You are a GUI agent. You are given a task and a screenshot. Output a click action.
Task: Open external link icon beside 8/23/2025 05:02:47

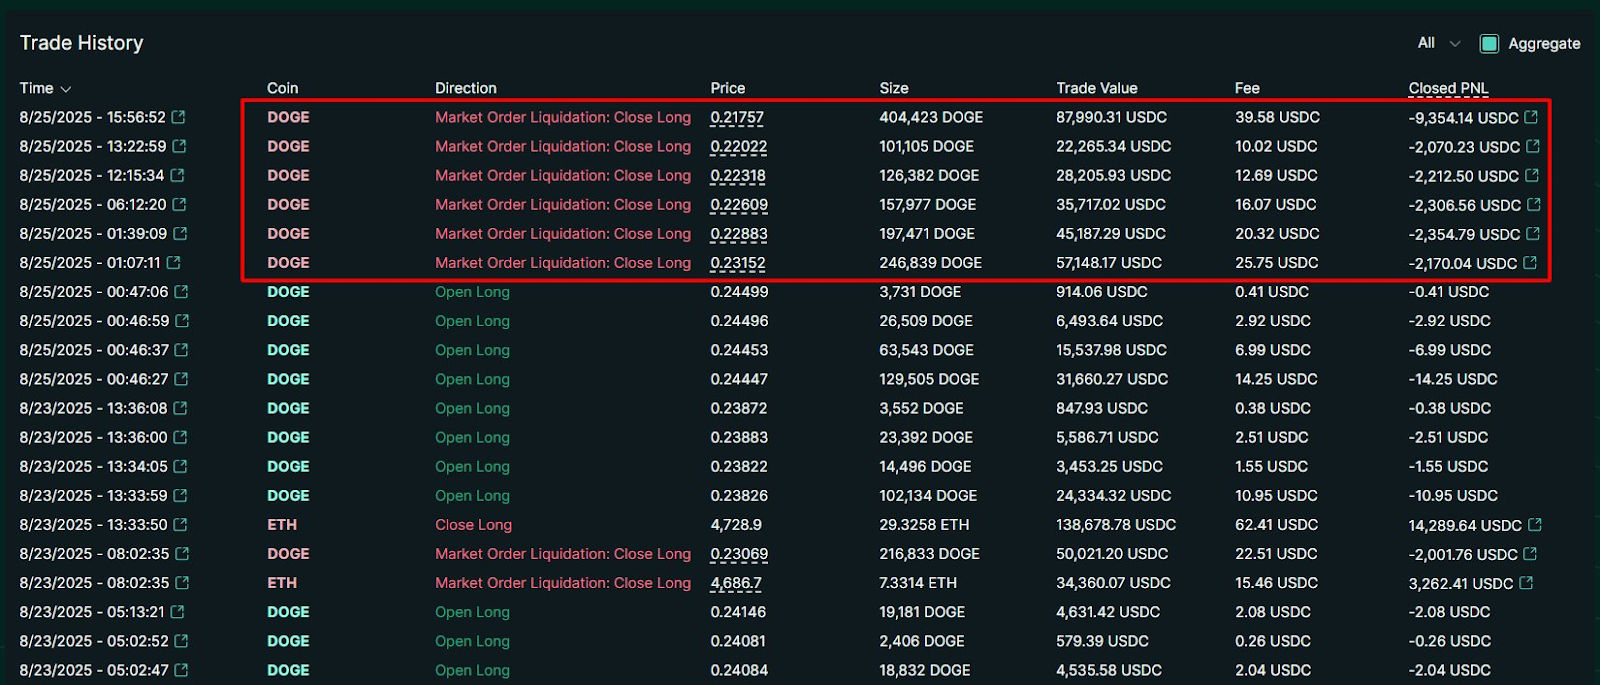click(x=181, y=670)
